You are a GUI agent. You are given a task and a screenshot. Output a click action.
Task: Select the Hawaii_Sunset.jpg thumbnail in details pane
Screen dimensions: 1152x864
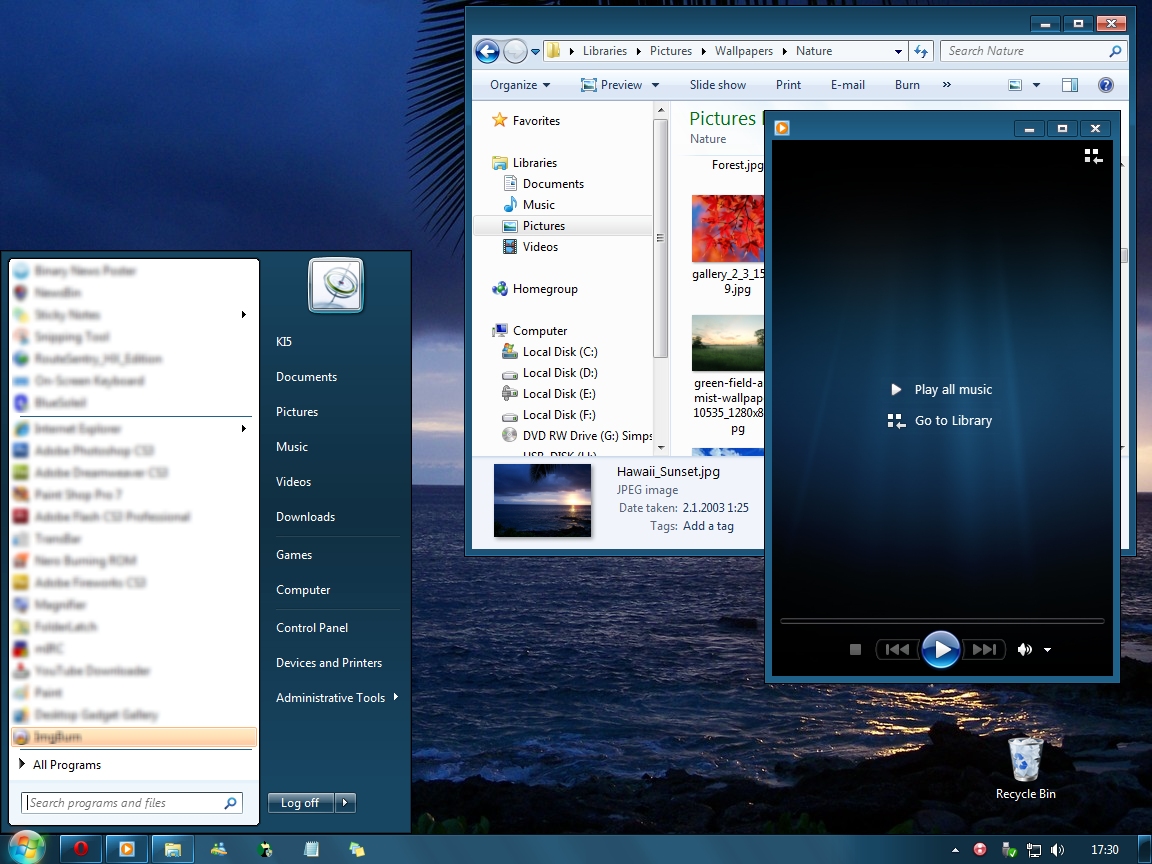(542, 498)
